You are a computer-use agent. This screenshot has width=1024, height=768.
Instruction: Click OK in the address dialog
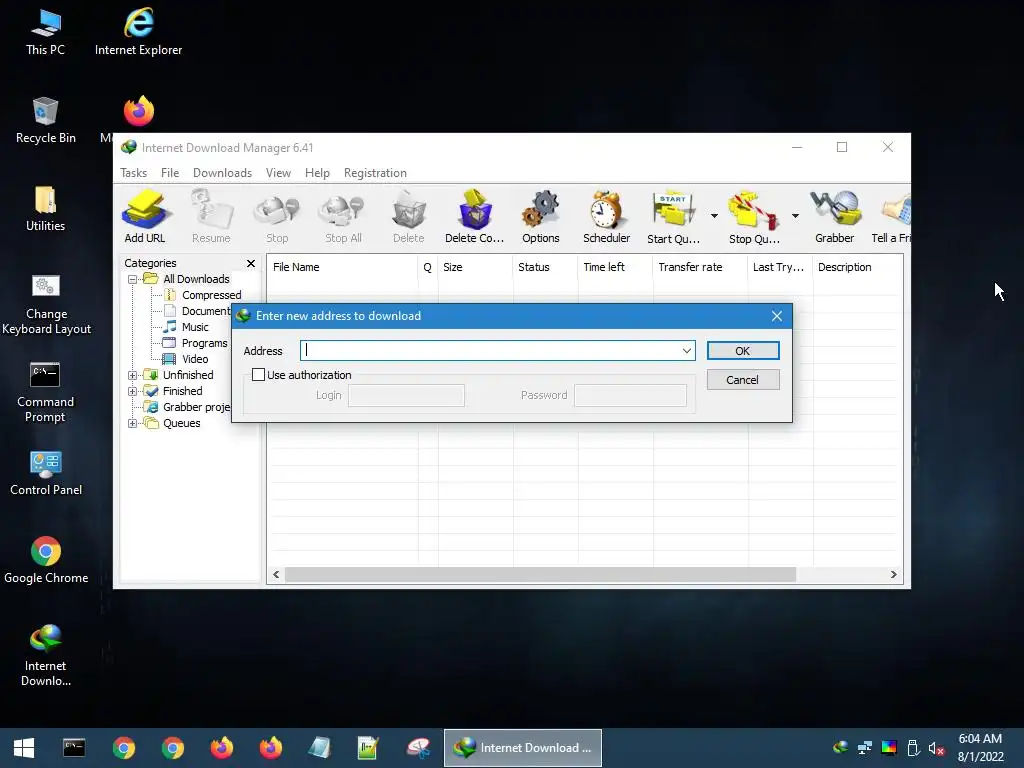743,351
